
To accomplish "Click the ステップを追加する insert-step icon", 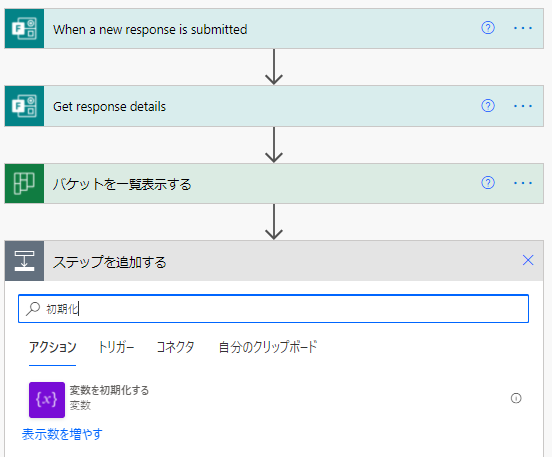I will (x=24, y=261).
